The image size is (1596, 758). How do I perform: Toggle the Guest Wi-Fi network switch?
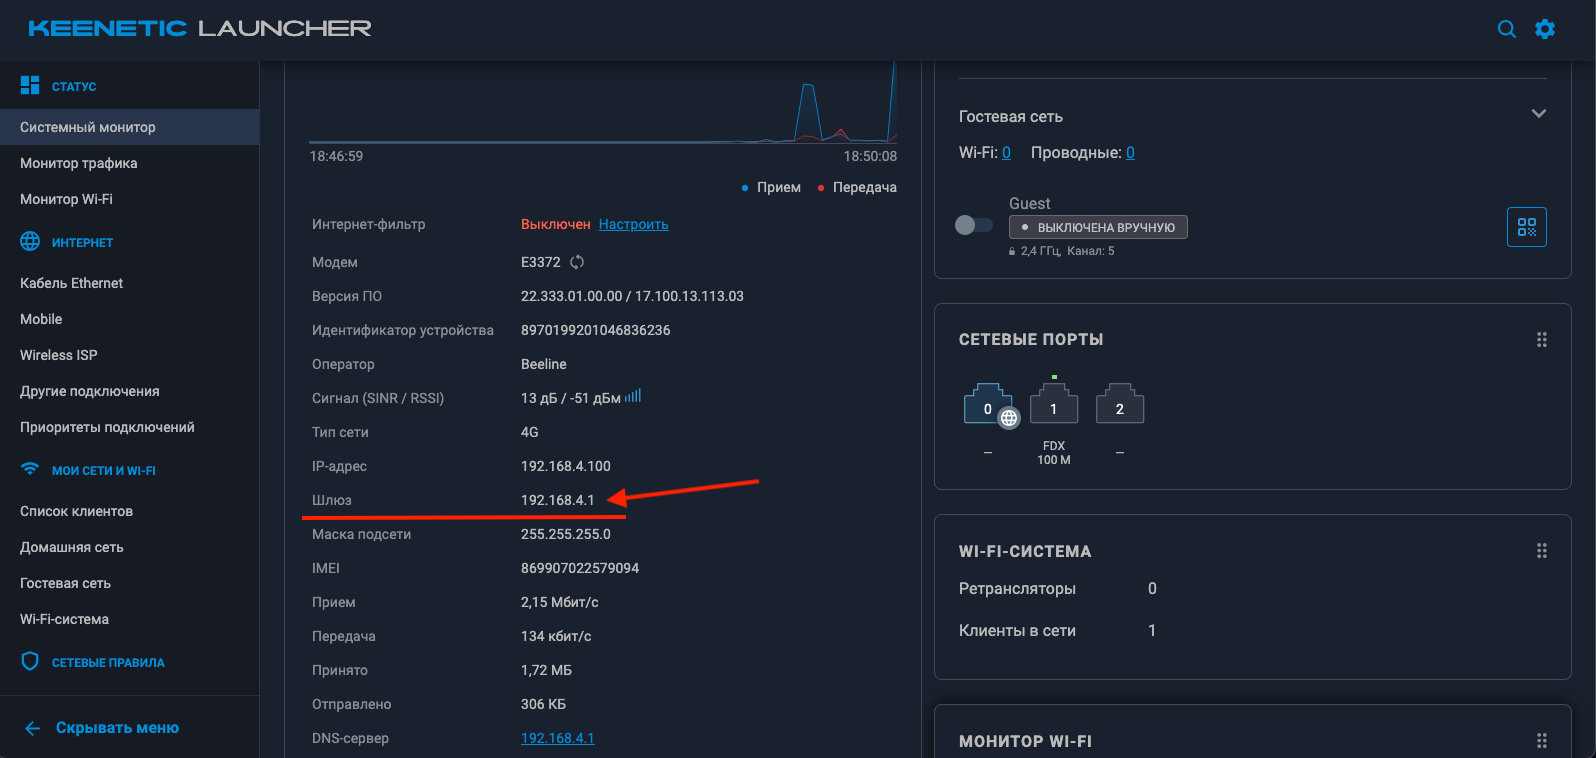pyautogui.click(x=974, y=225)
